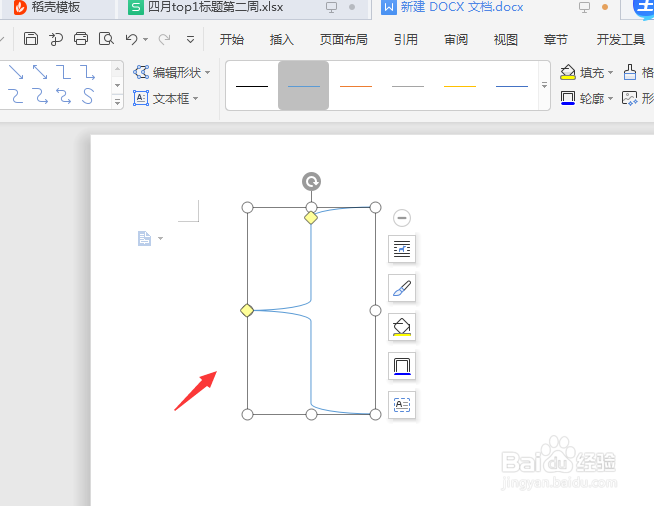Screen dimensions: 654x506
Task: Open the 审阅 tab
Action: [x=456, y=40]
